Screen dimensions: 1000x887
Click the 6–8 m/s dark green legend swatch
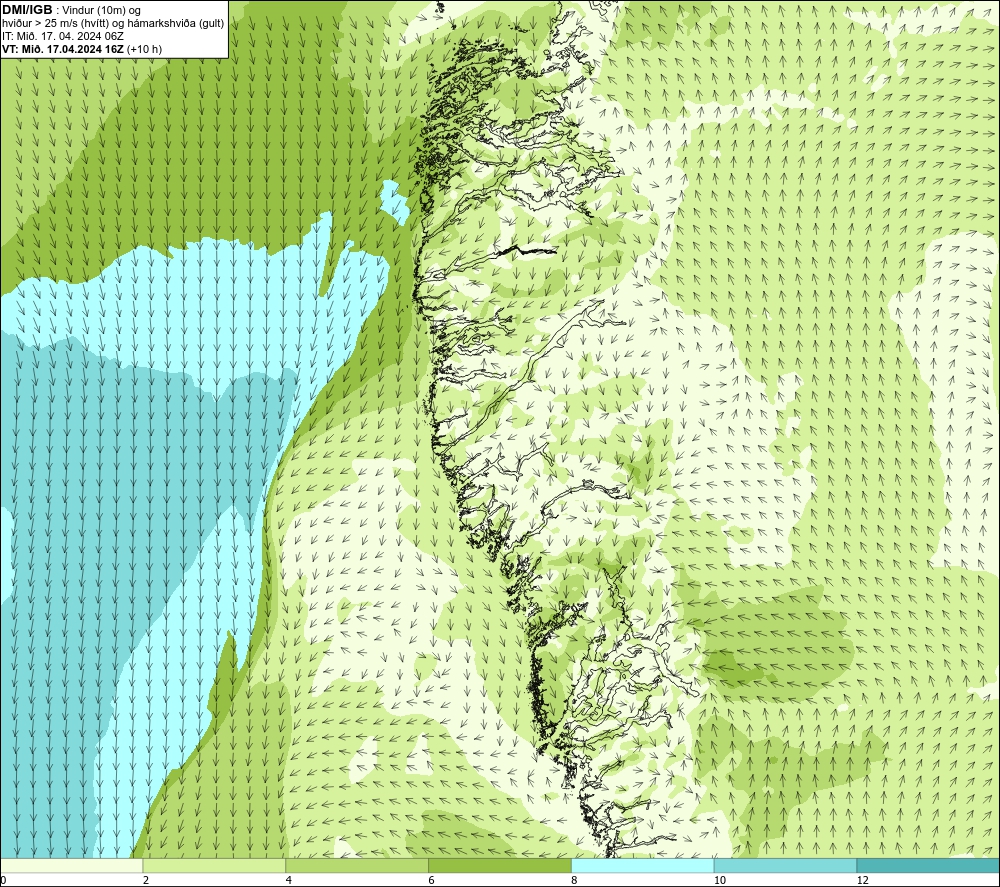[500, 865]
